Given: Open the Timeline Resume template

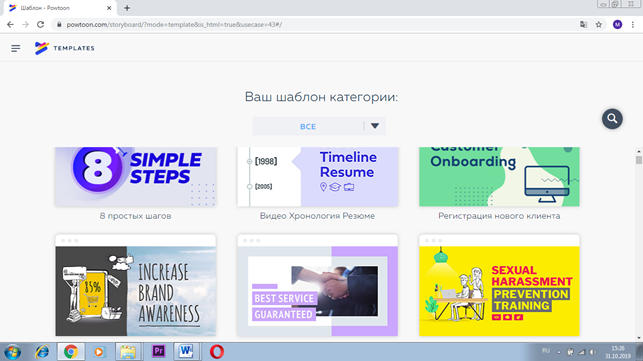Looking at the screenshot, I should [317, 176].
